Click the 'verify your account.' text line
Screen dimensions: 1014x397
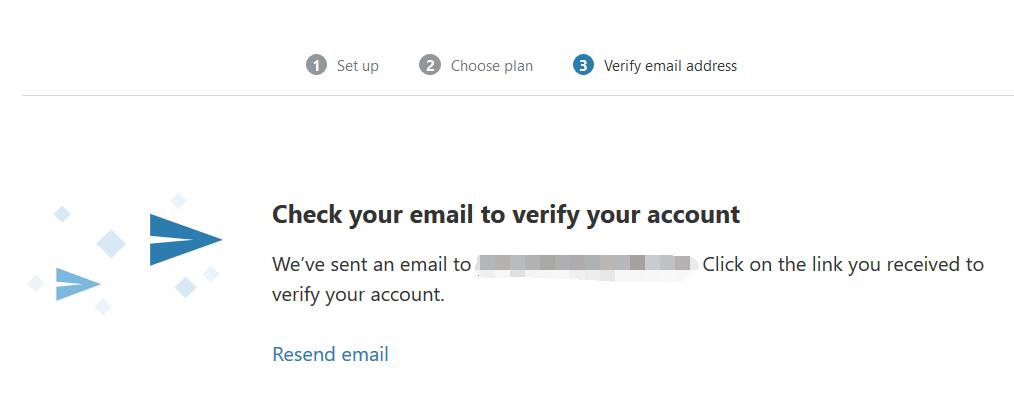(x=358, y=295)
